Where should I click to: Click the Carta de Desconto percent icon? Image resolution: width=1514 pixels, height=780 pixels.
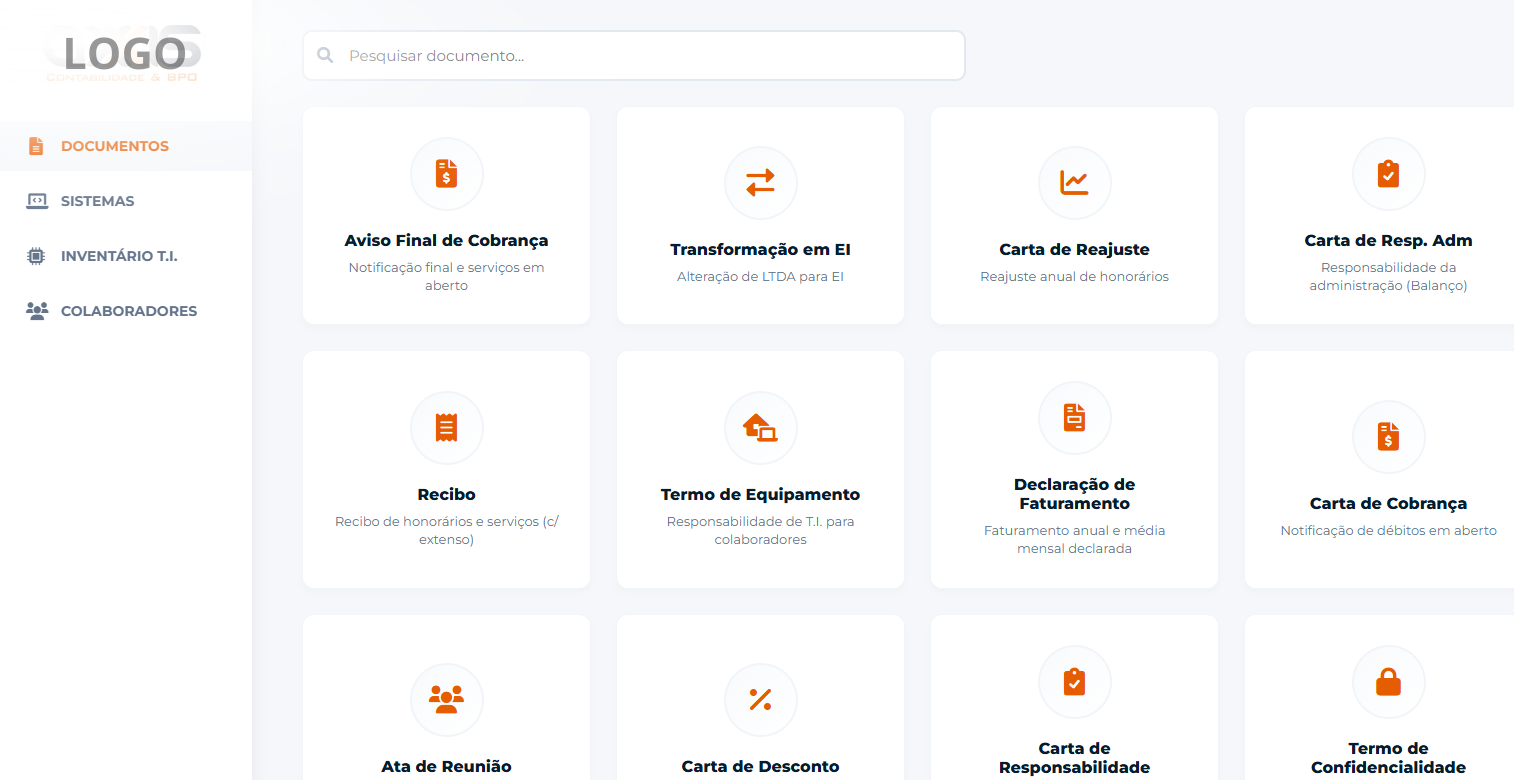point(760,700)
